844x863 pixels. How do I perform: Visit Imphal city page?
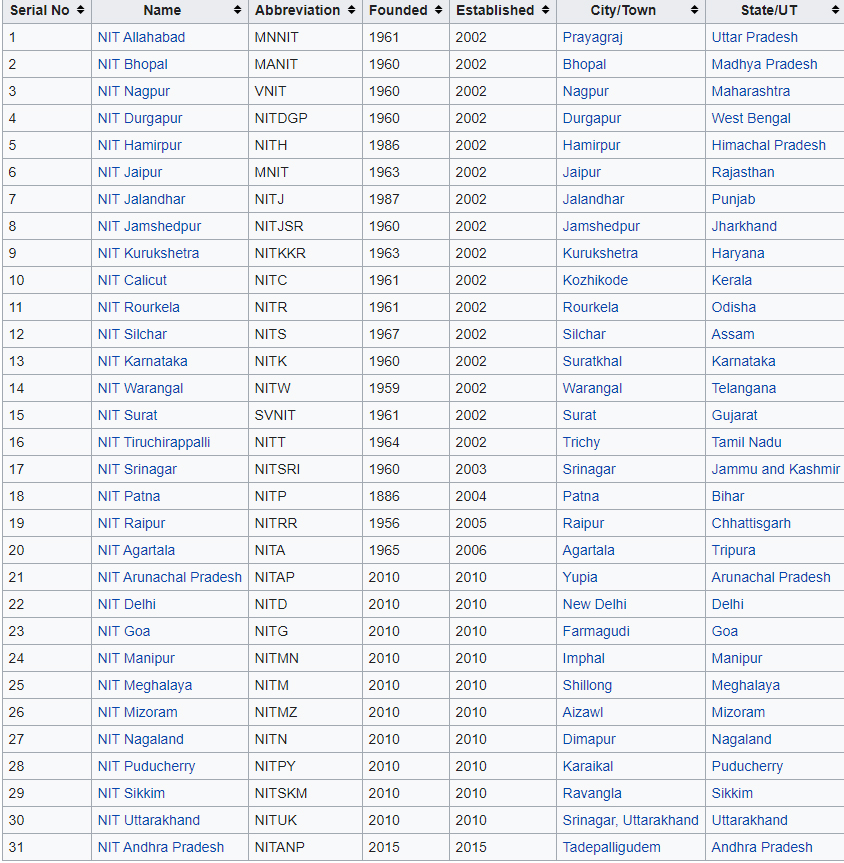pos(584,658)
